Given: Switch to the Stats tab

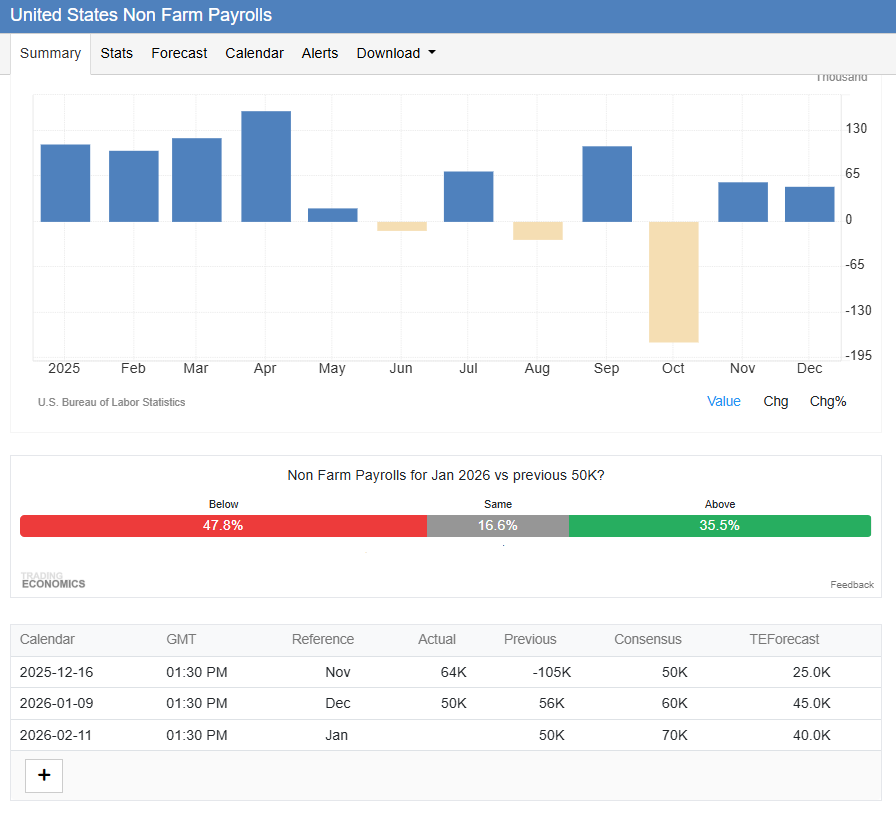Looking at the screenshot, I should 116,53.
